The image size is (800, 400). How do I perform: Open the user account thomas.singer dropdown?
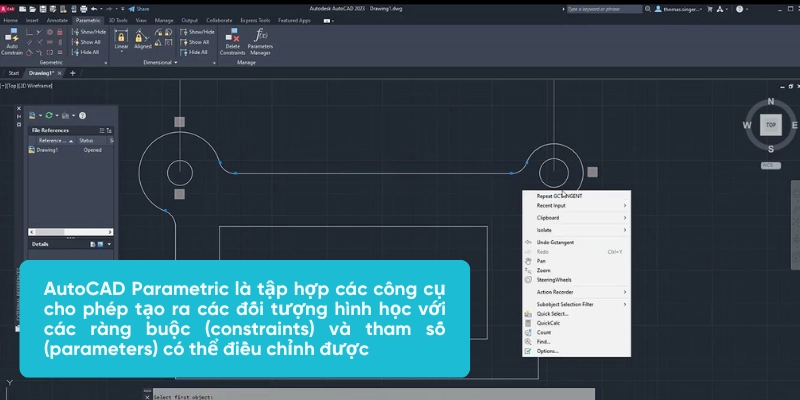tap(679, 9)
